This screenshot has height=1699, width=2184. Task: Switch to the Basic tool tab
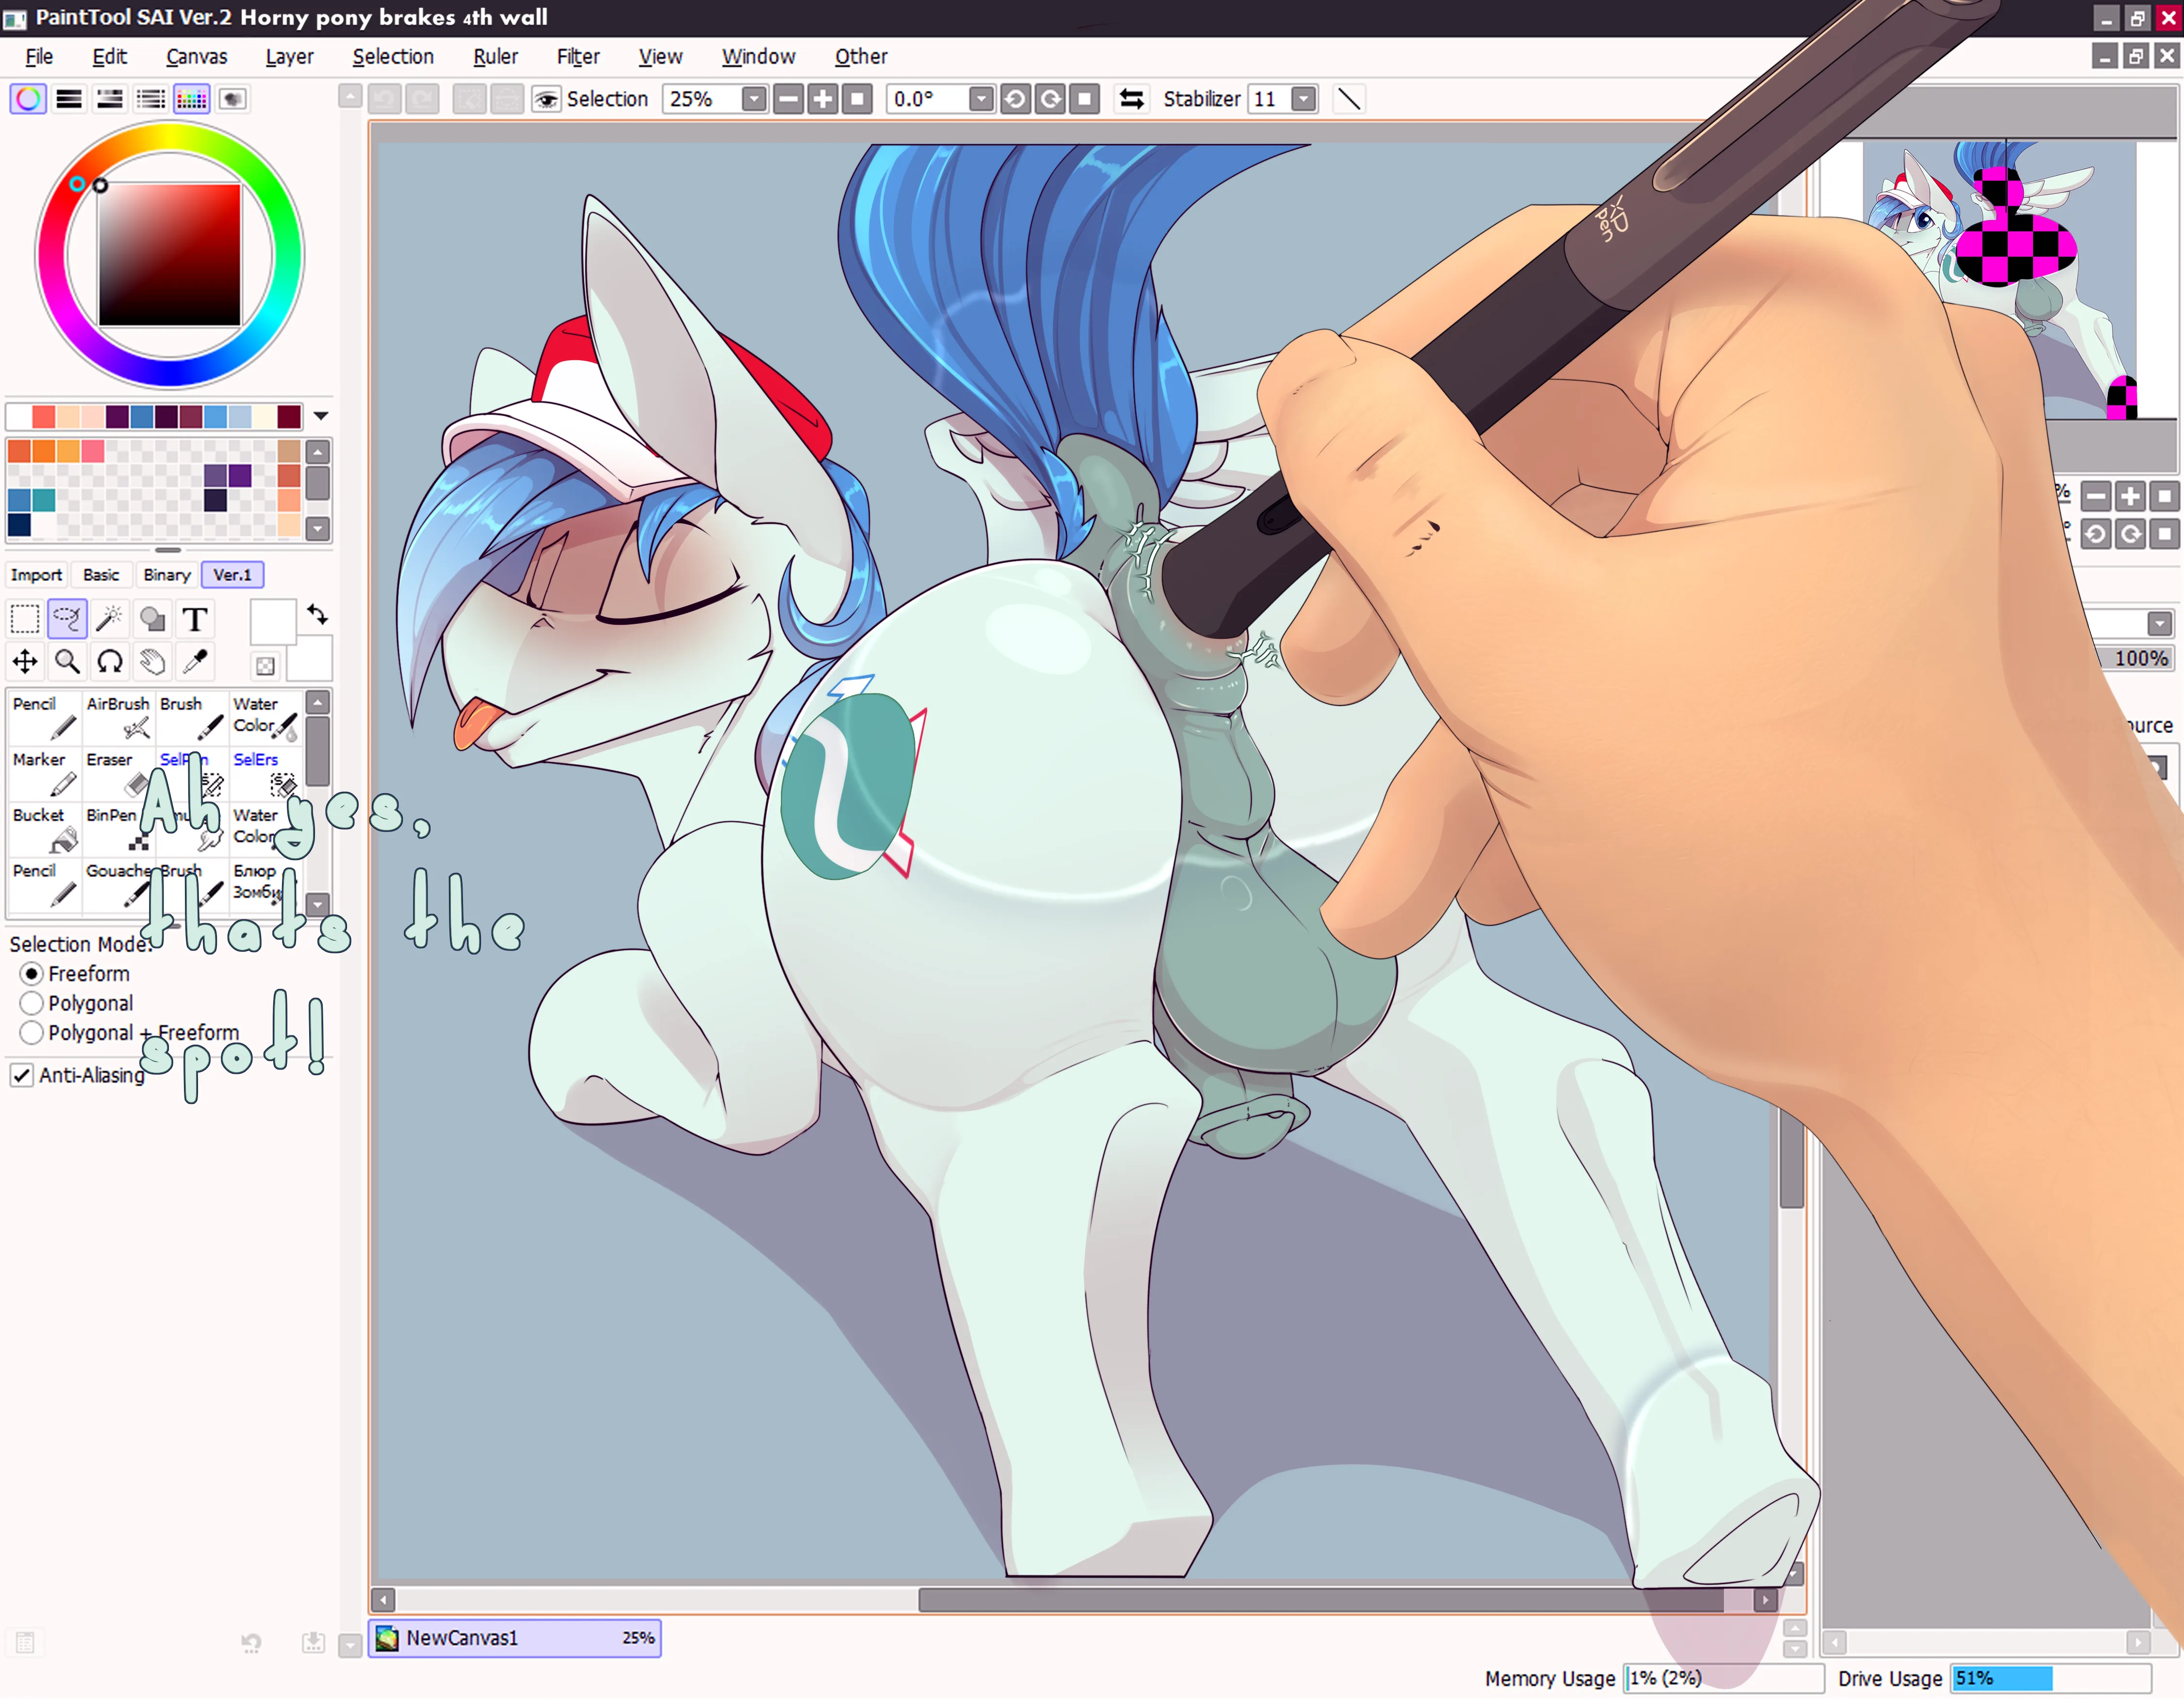tap(101, 575)
